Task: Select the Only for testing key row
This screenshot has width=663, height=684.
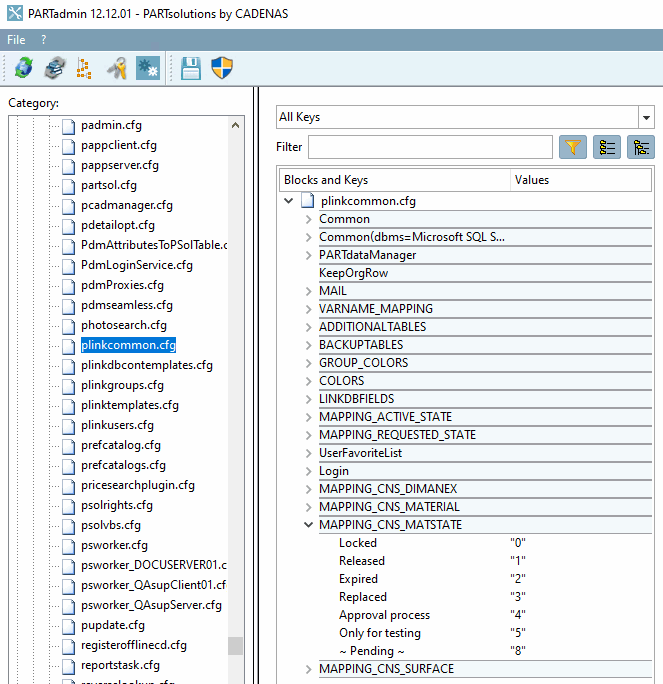Action: (x=380, y=633)
